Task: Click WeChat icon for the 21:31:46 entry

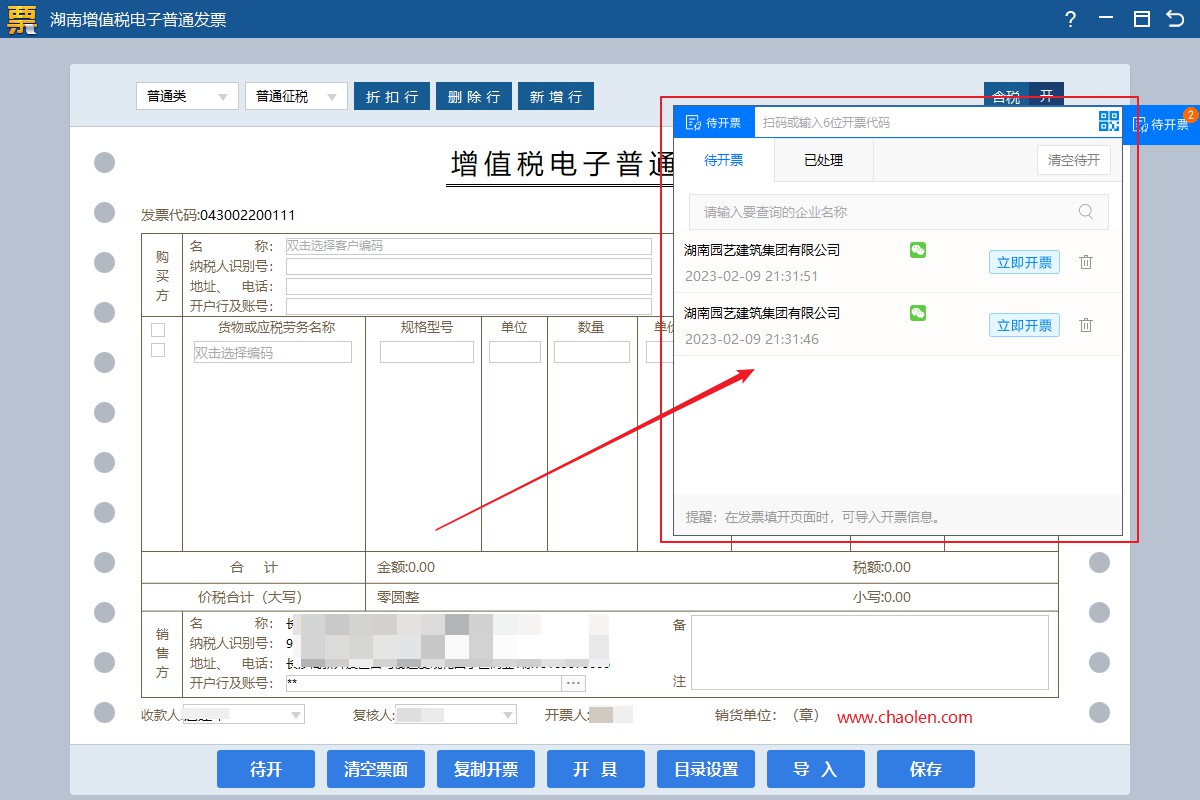Action: click(x=918, y=313)
